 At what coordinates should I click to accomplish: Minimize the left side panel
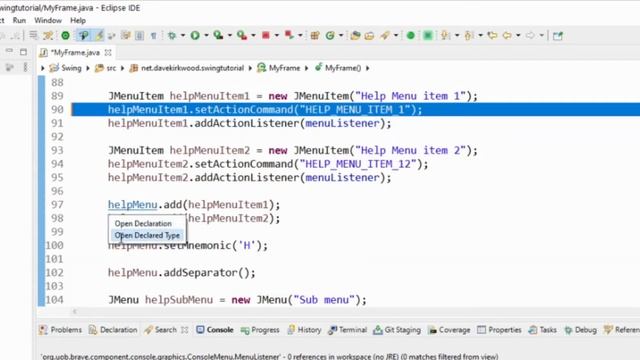point(9,51)
